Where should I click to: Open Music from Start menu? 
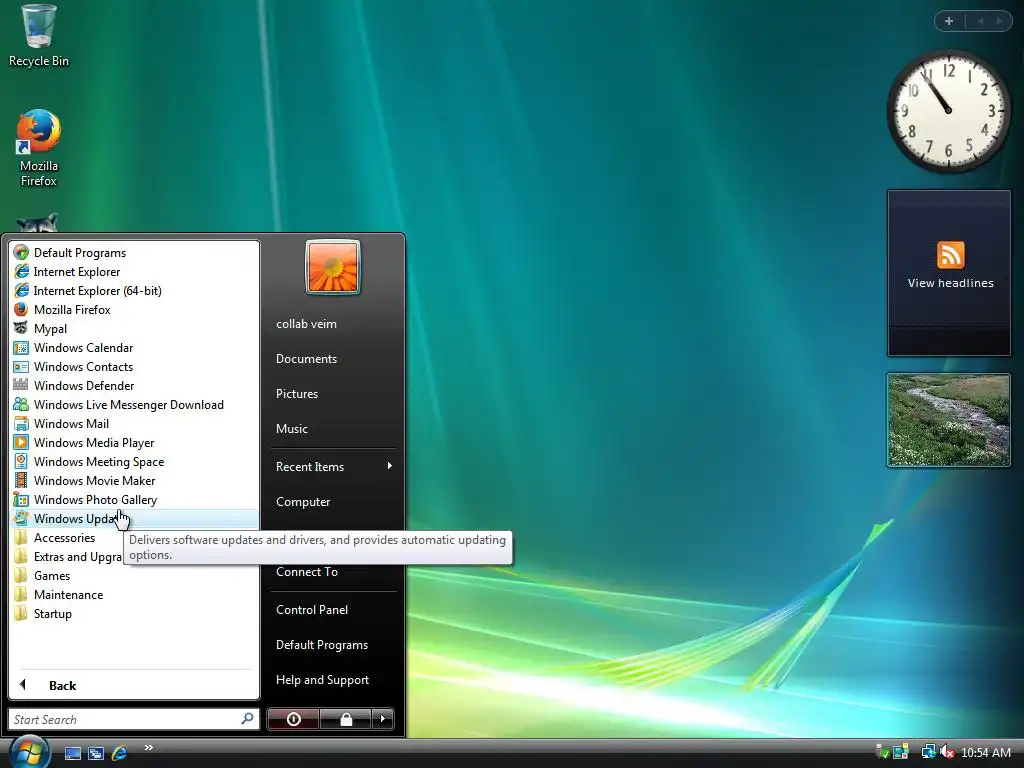coord(333,428)
